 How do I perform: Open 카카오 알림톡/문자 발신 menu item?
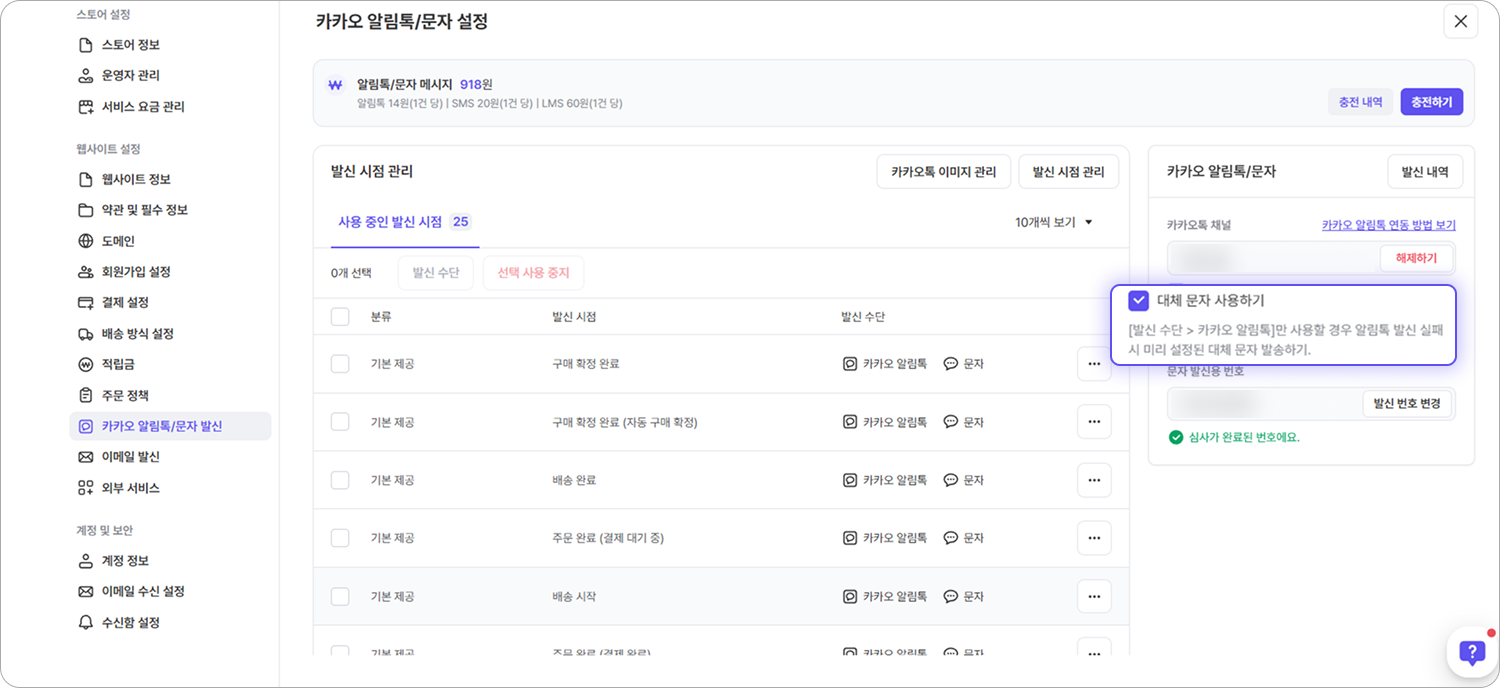click(x=170, y=426)
